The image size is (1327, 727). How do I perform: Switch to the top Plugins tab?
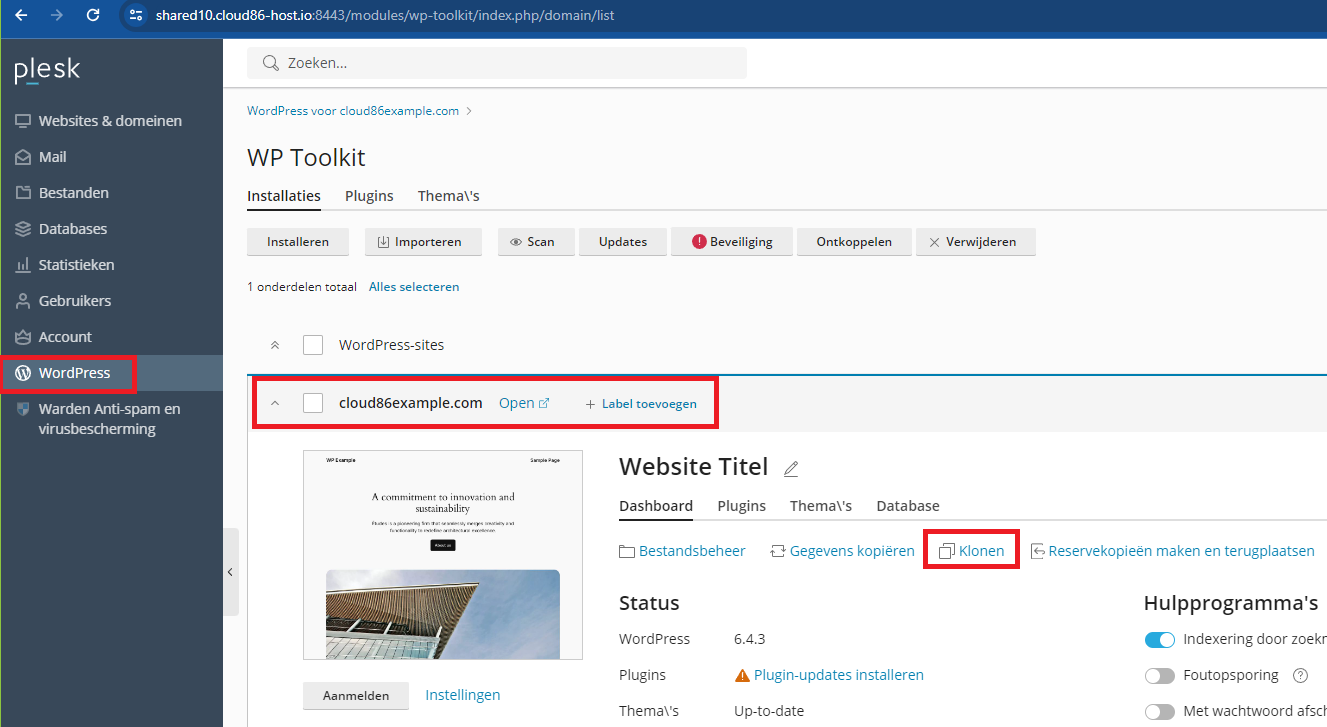click(369, 196)
